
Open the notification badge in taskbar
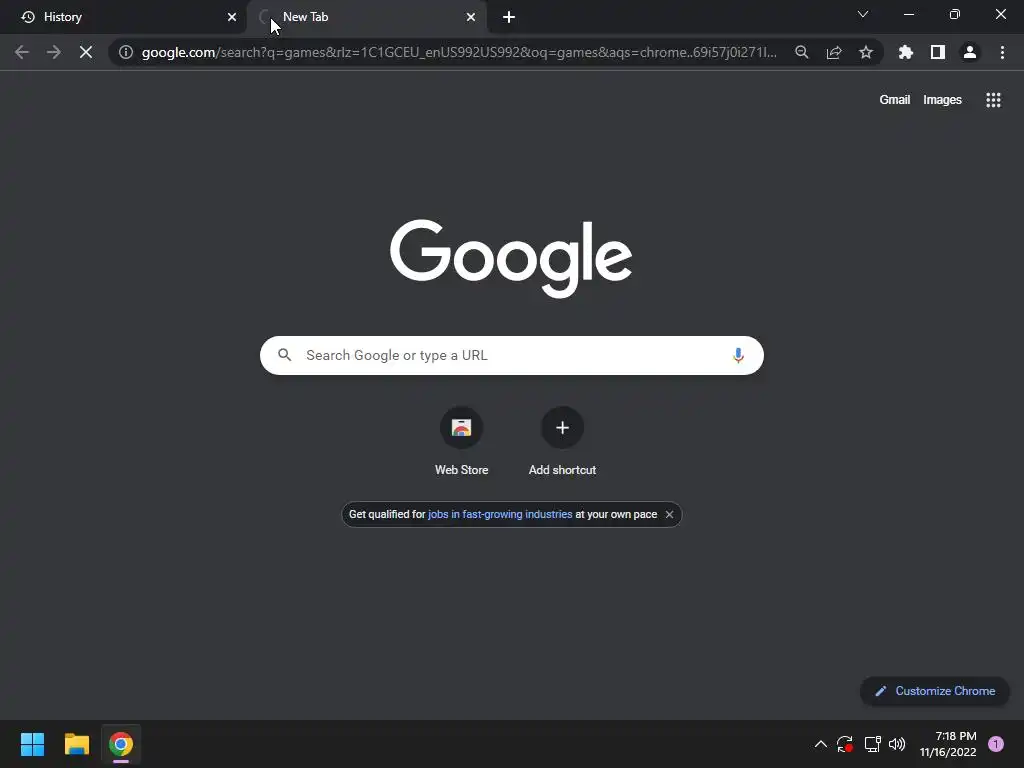point(996,744)
